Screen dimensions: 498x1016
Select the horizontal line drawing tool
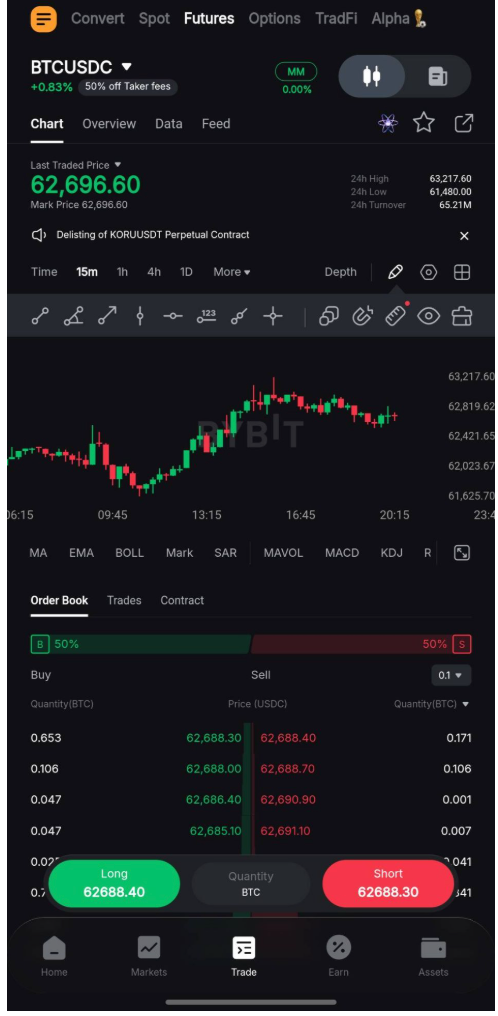(x=173, y=316)
